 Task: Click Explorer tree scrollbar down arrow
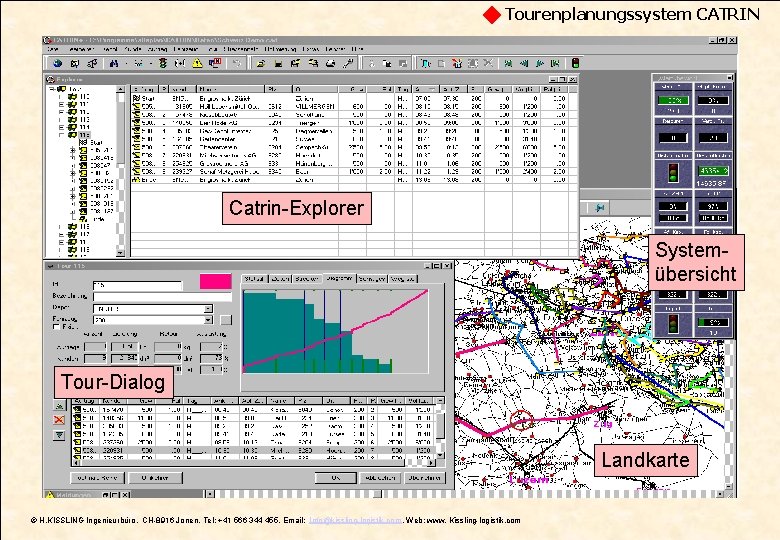tap(120, 253)
